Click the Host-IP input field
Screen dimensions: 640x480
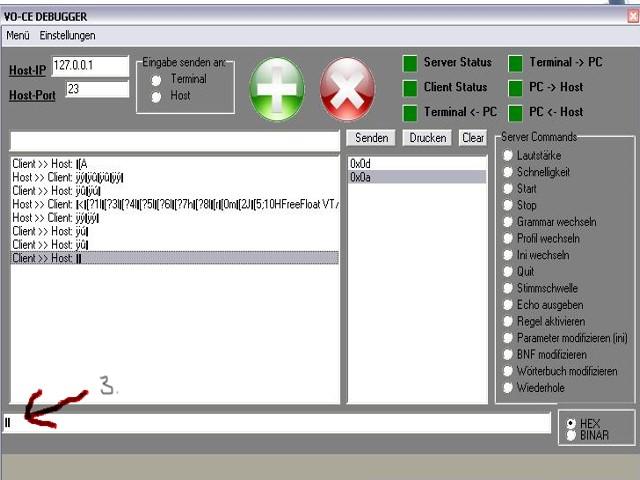90,66
